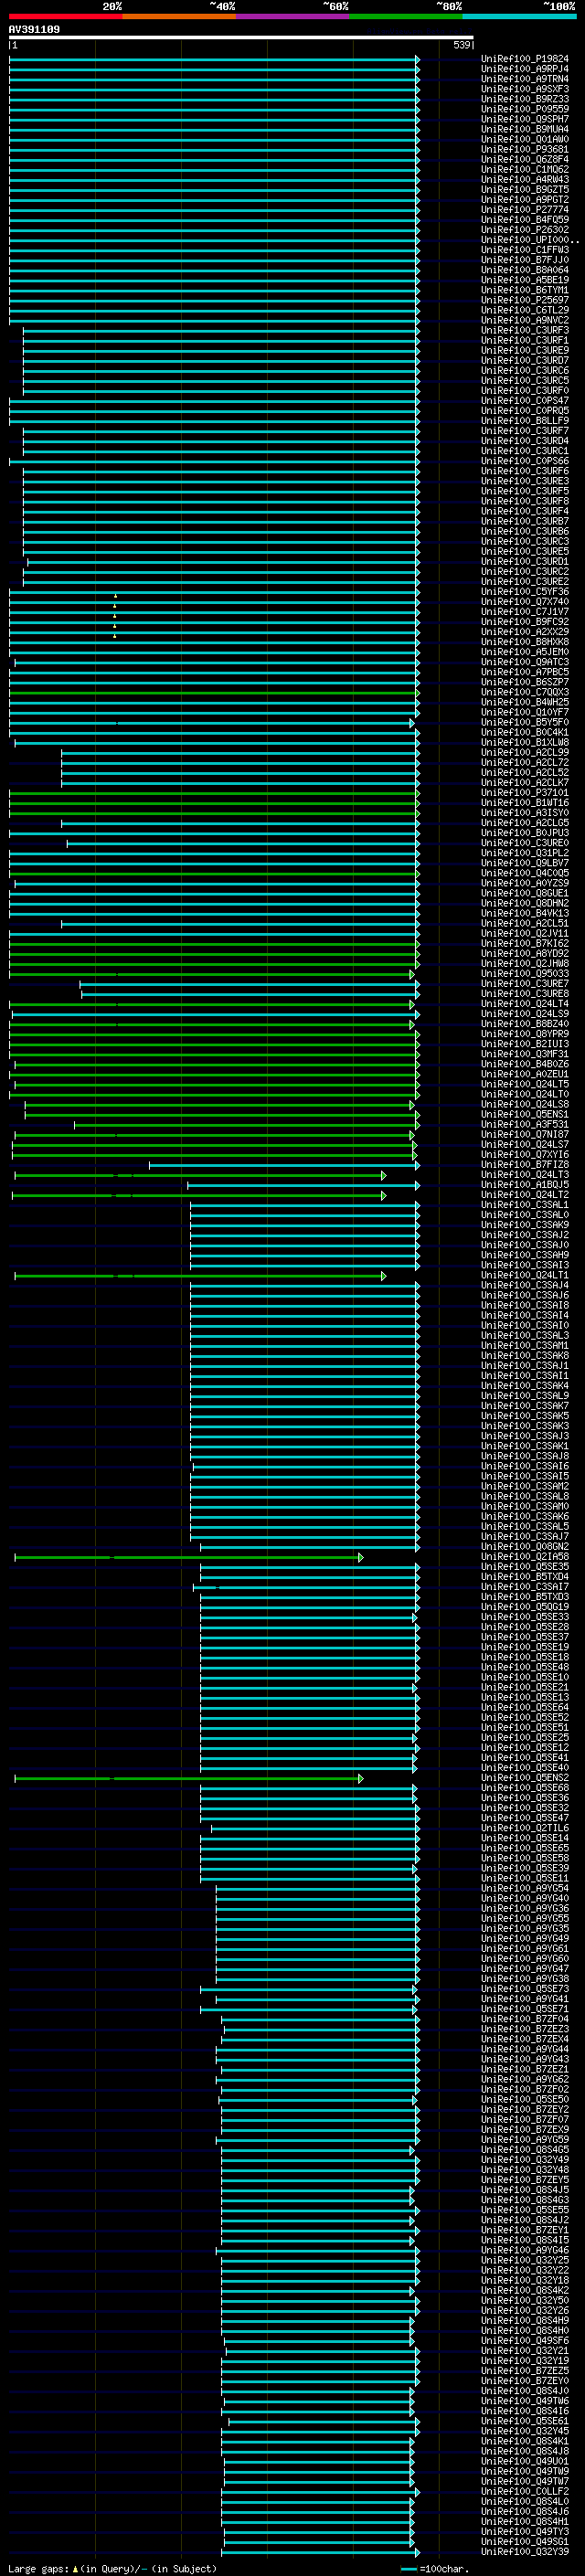Select hit label UniRef100_B8LLF9

pos(525,421)
